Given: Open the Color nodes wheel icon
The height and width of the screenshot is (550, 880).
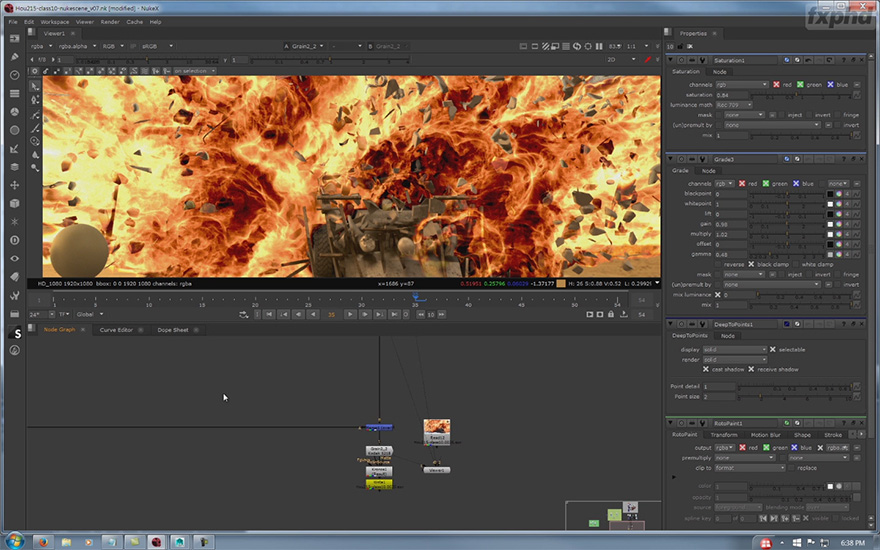Looking at the screenshot, I should click(x=15, y=112).
